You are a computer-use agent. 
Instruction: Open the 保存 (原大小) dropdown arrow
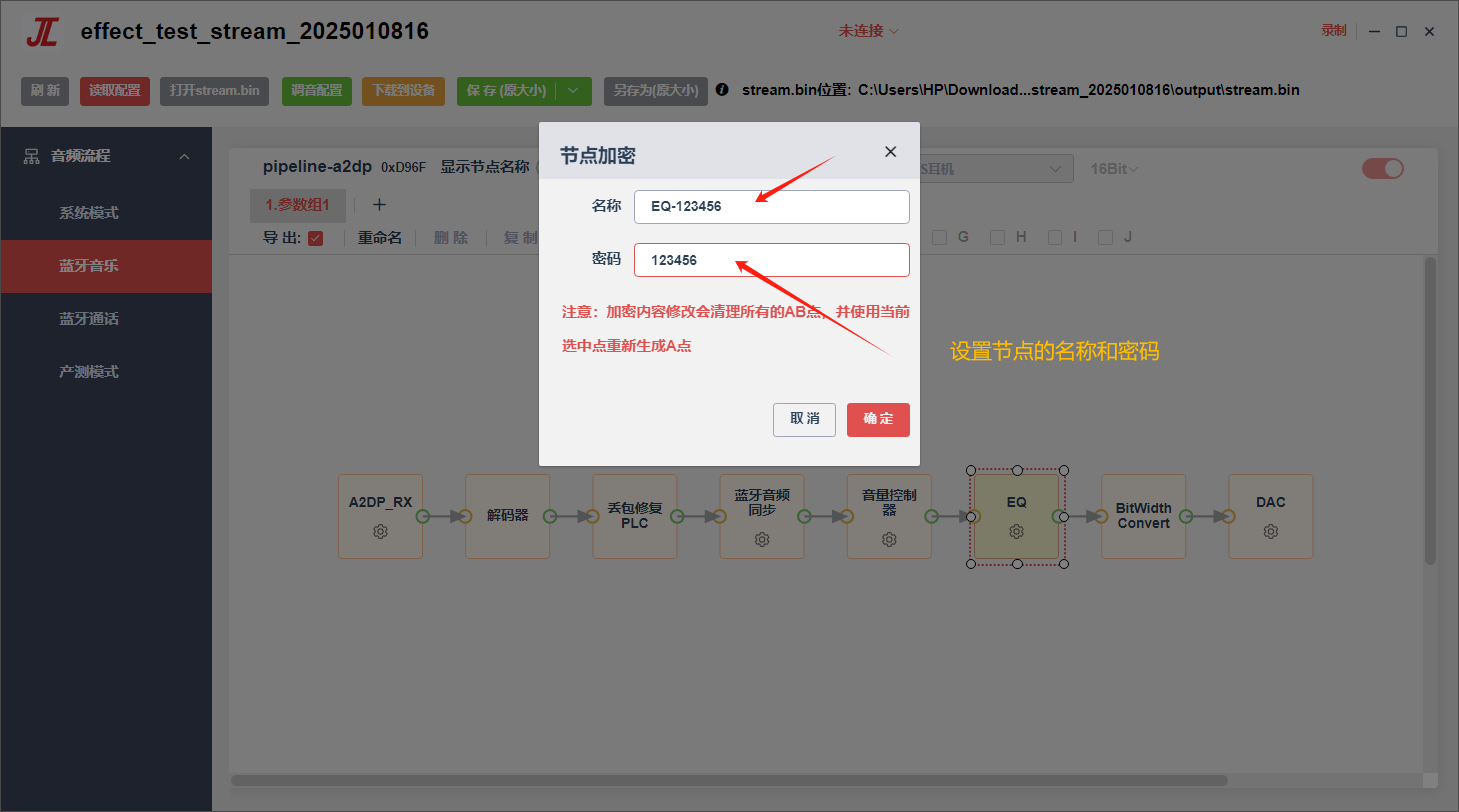coord(573,90)
